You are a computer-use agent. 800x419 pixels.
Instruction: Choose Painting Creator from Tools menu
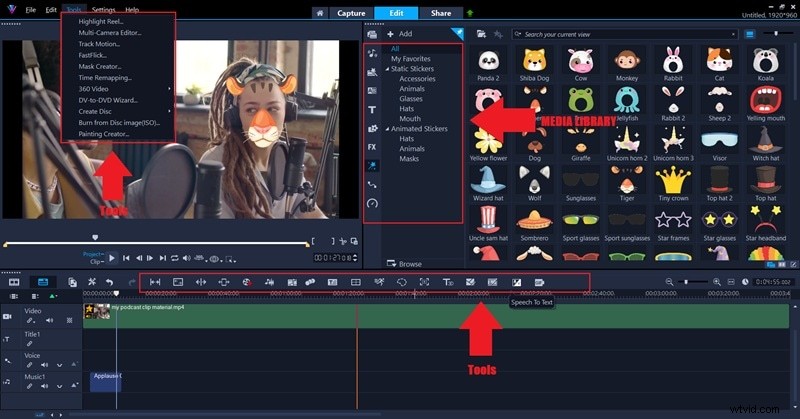(104, 134)
